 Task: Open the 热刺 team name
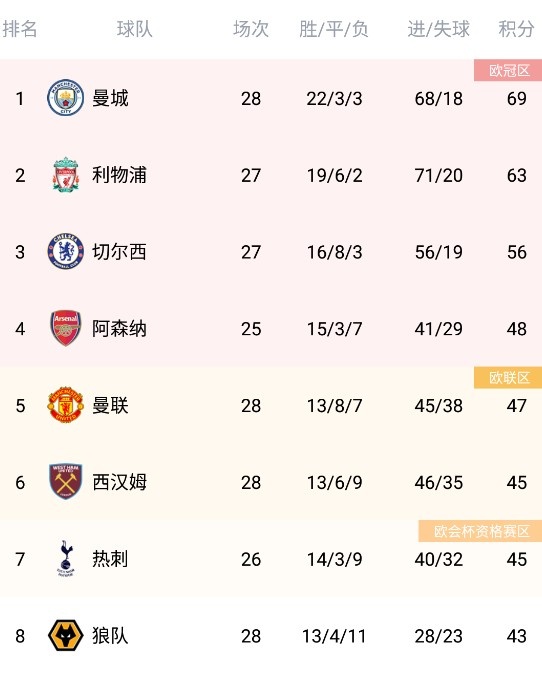[110, 559]
